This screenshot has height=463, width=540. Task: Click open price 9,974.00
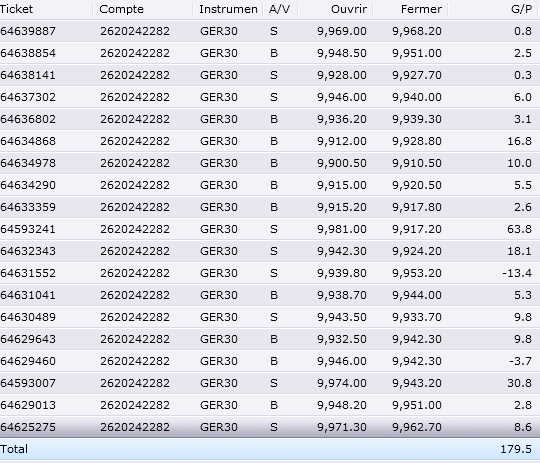[342, 383]
